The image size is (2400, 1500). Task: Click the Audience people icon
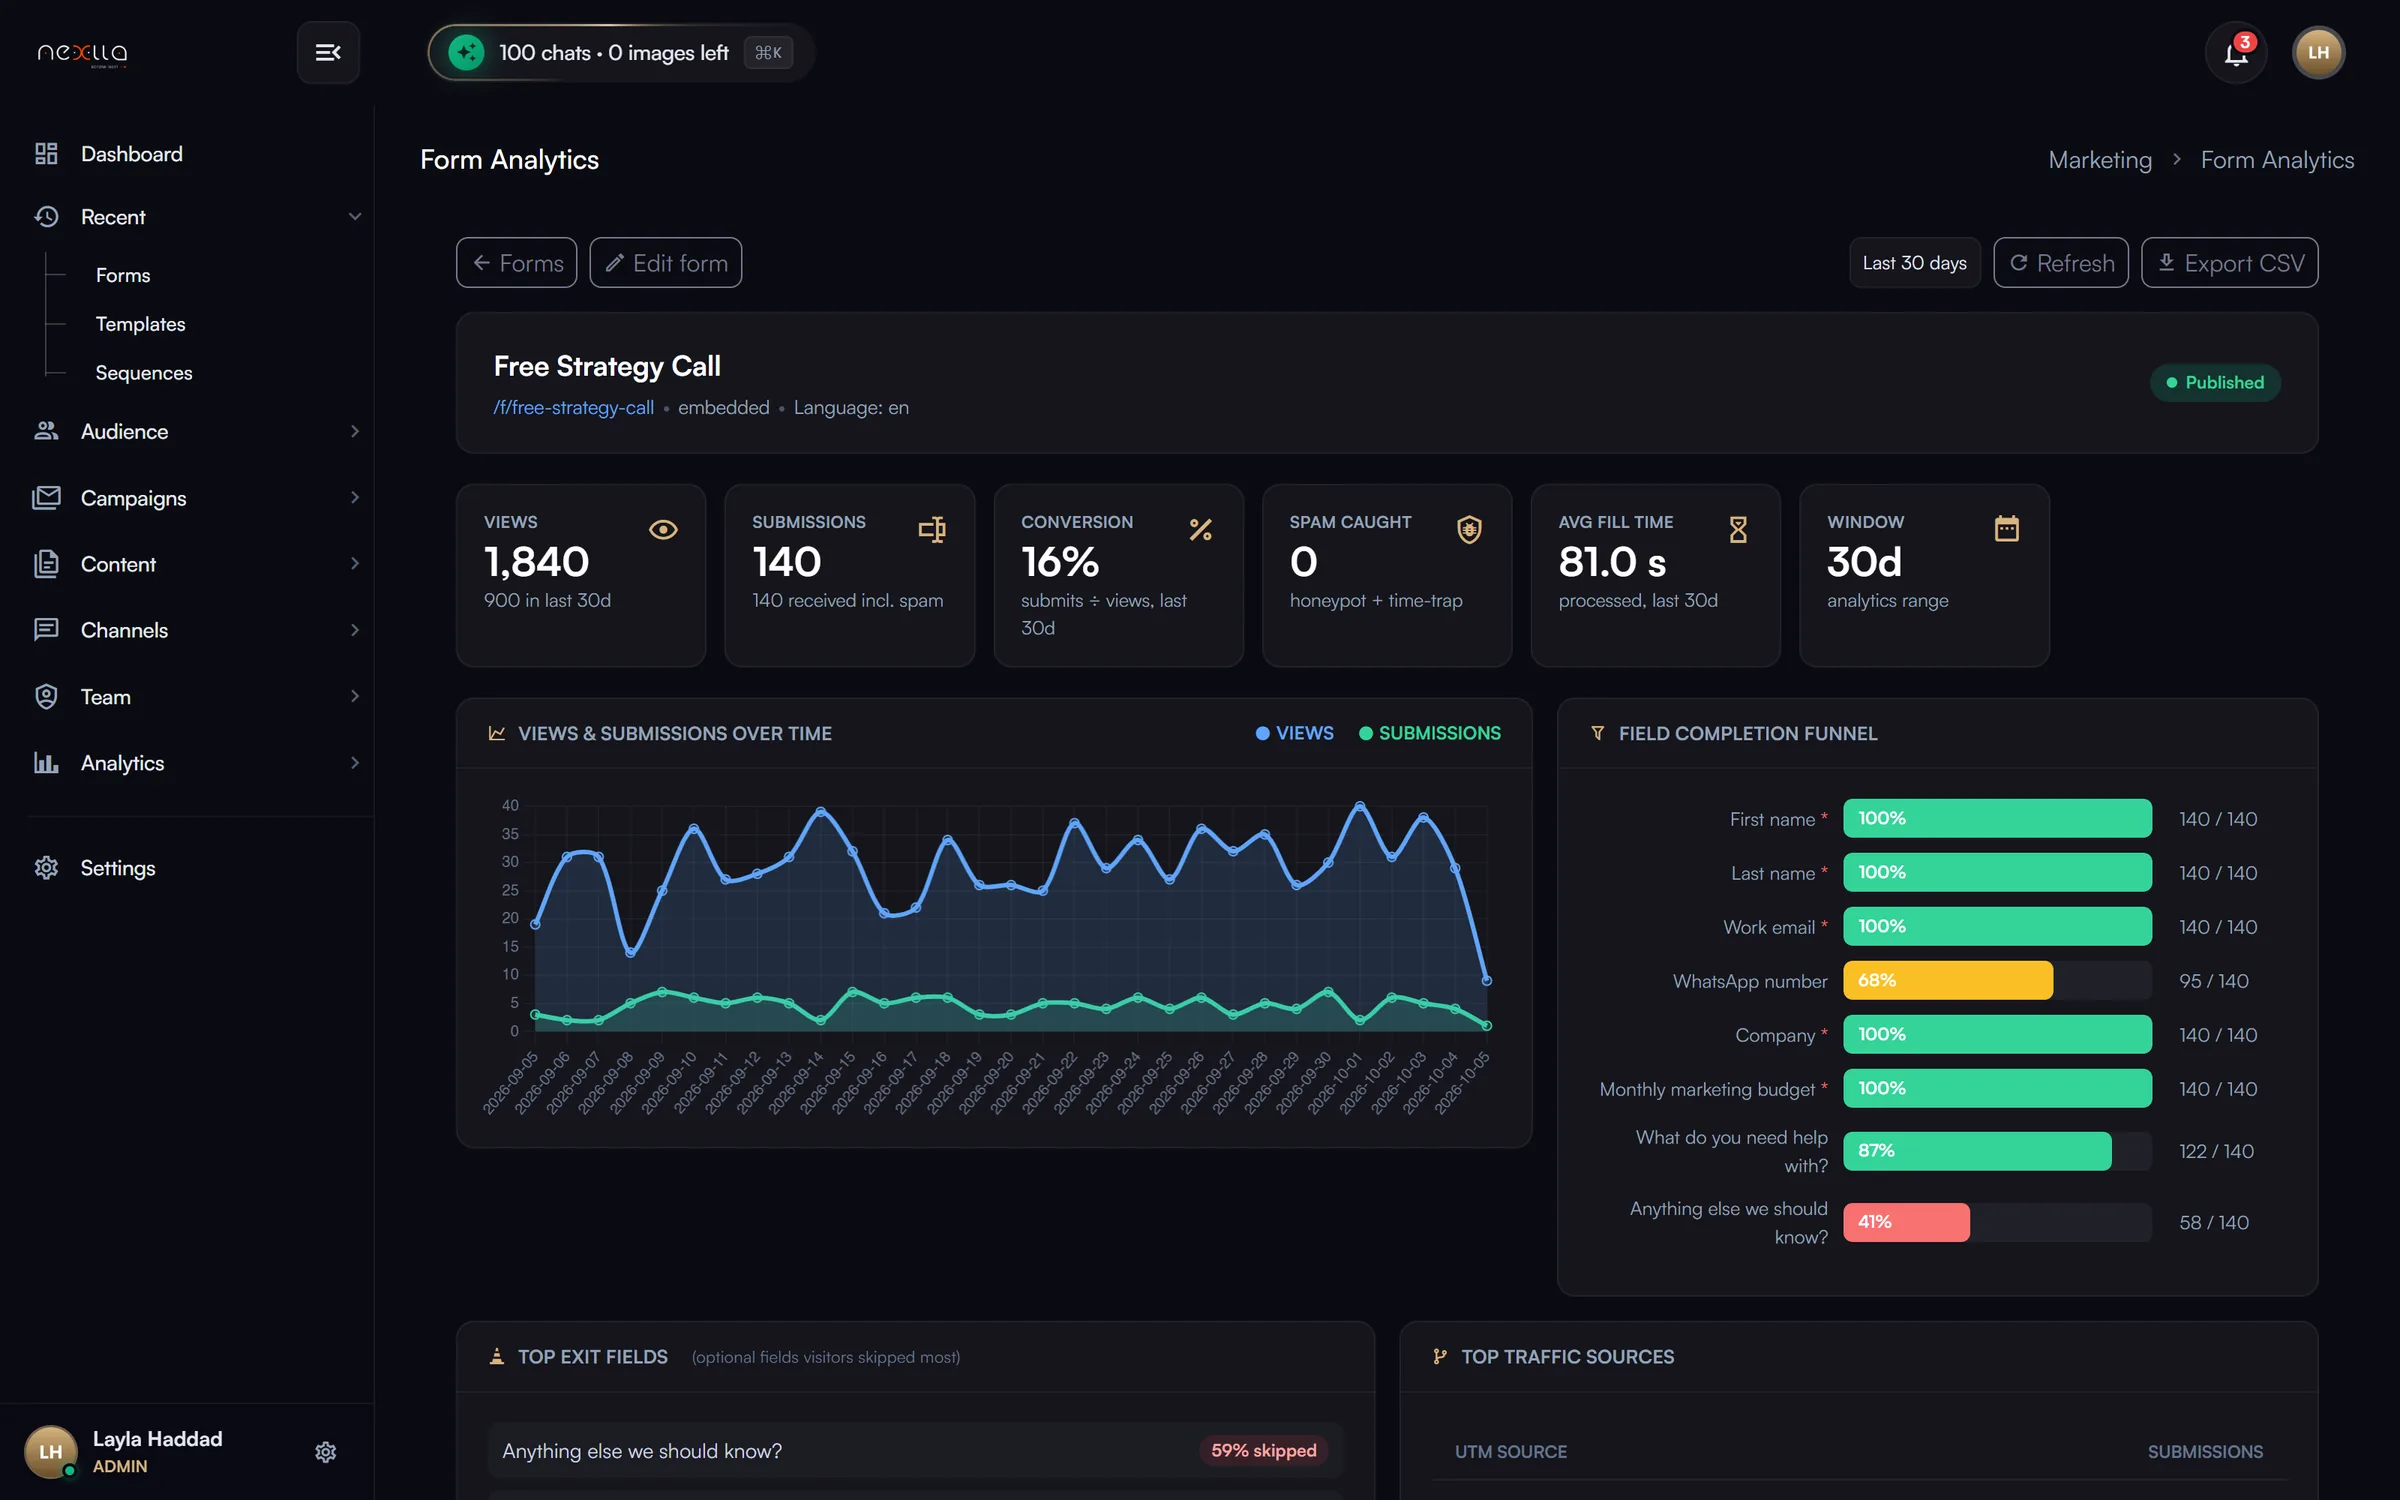pyautogui.click(x=46, y=431)
